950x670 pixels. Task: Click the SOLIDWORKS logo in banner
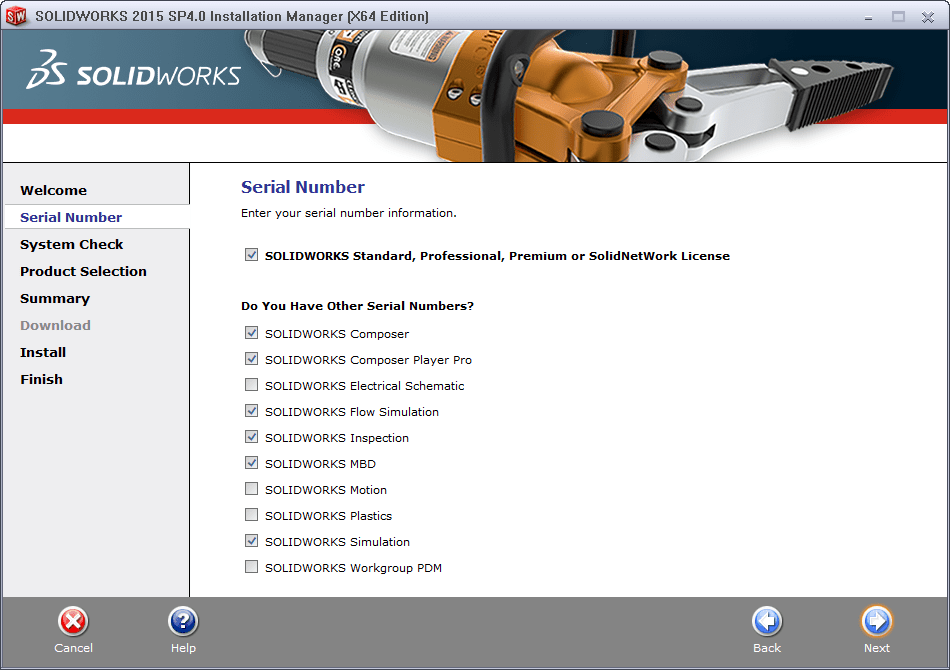point(133,70)
